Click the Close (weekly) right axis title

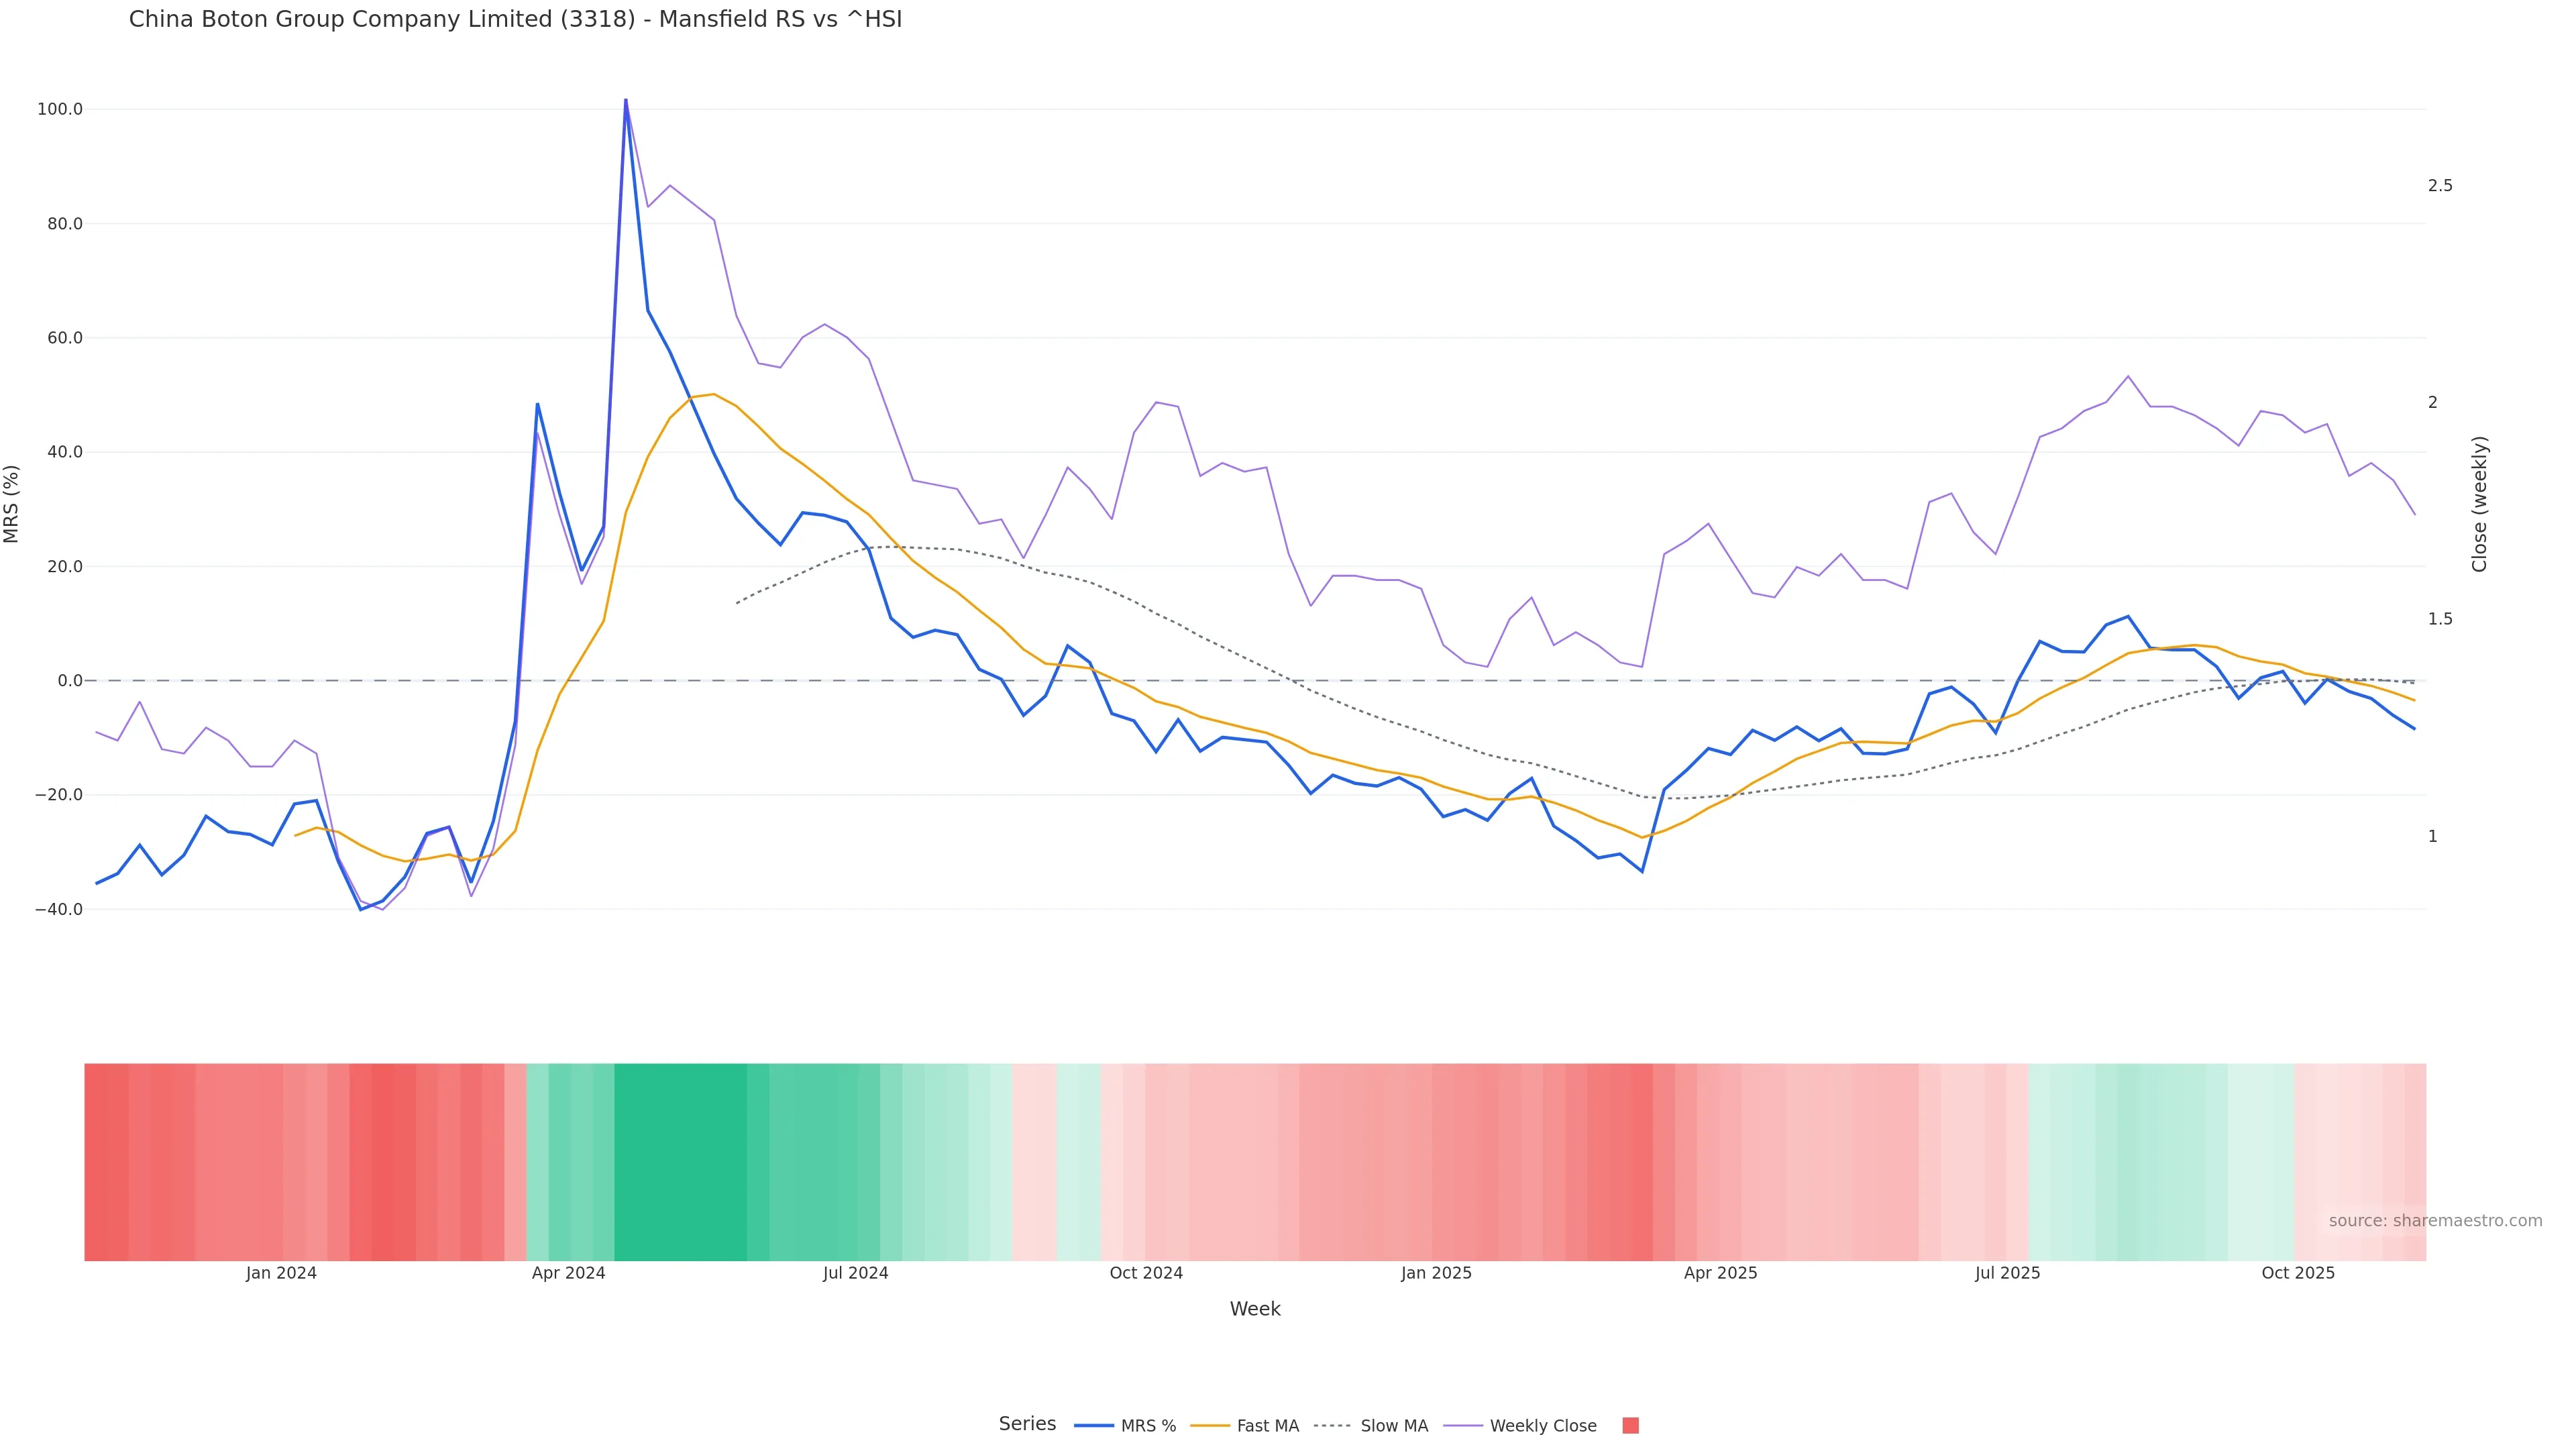click(2479, 503)
